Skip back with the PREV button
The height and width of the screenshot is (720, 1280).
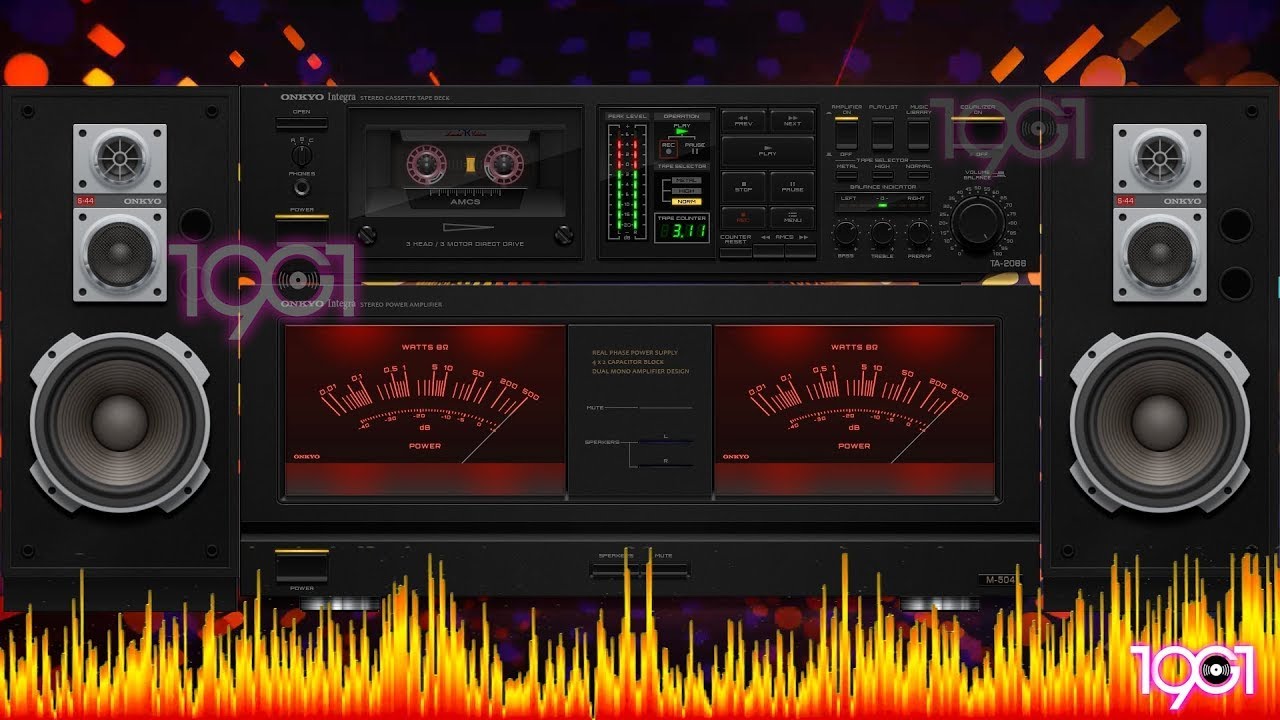(743, 120)
